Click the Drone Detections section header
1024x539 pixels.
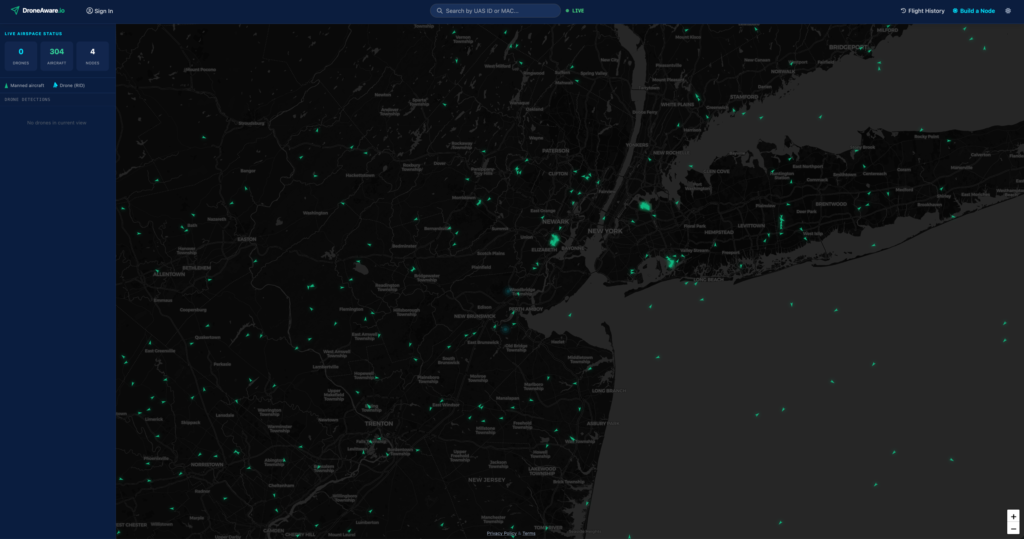click(27, 100)
